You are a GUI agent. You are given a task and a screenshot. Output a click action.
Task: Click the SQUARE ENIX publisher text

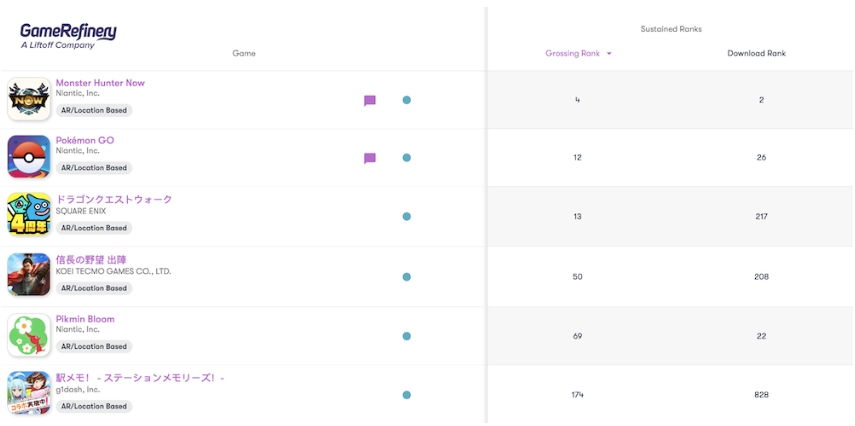pos(81,211)
